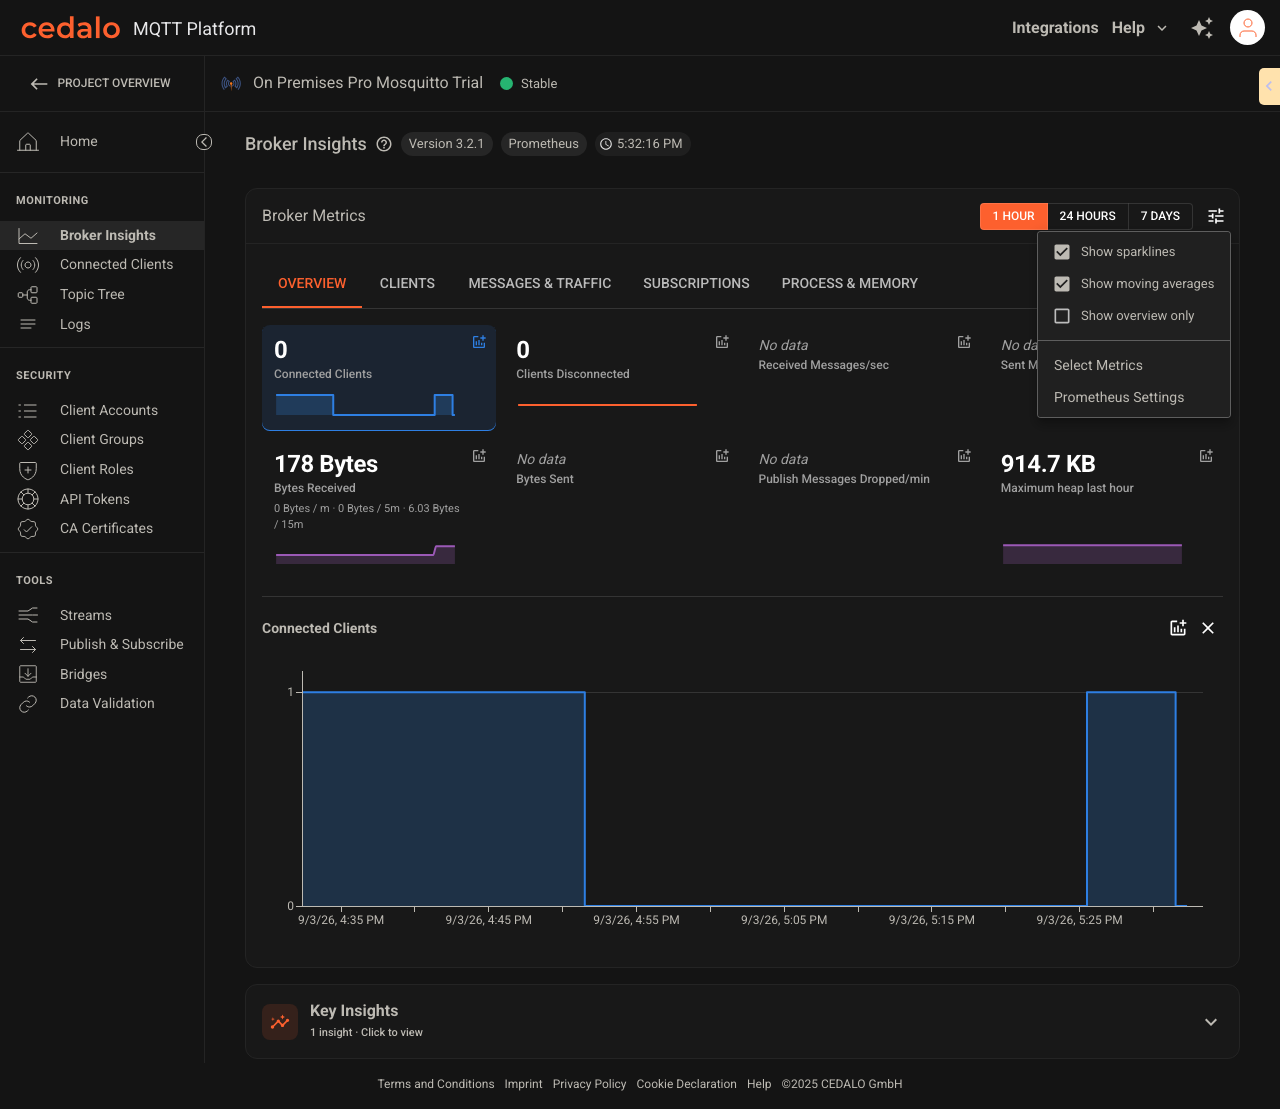Choose Select Metrics from the menu
The image size is (1280, 1109).
coord(1134,366)
